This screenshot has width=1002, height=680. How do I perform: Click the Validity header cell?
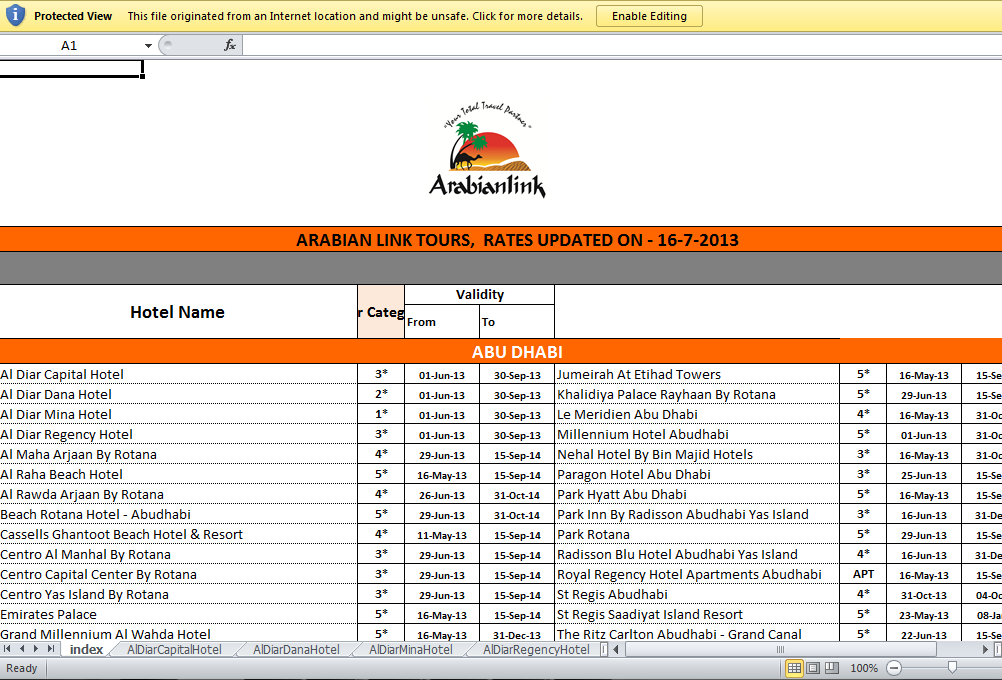click(x=479, y=295)
